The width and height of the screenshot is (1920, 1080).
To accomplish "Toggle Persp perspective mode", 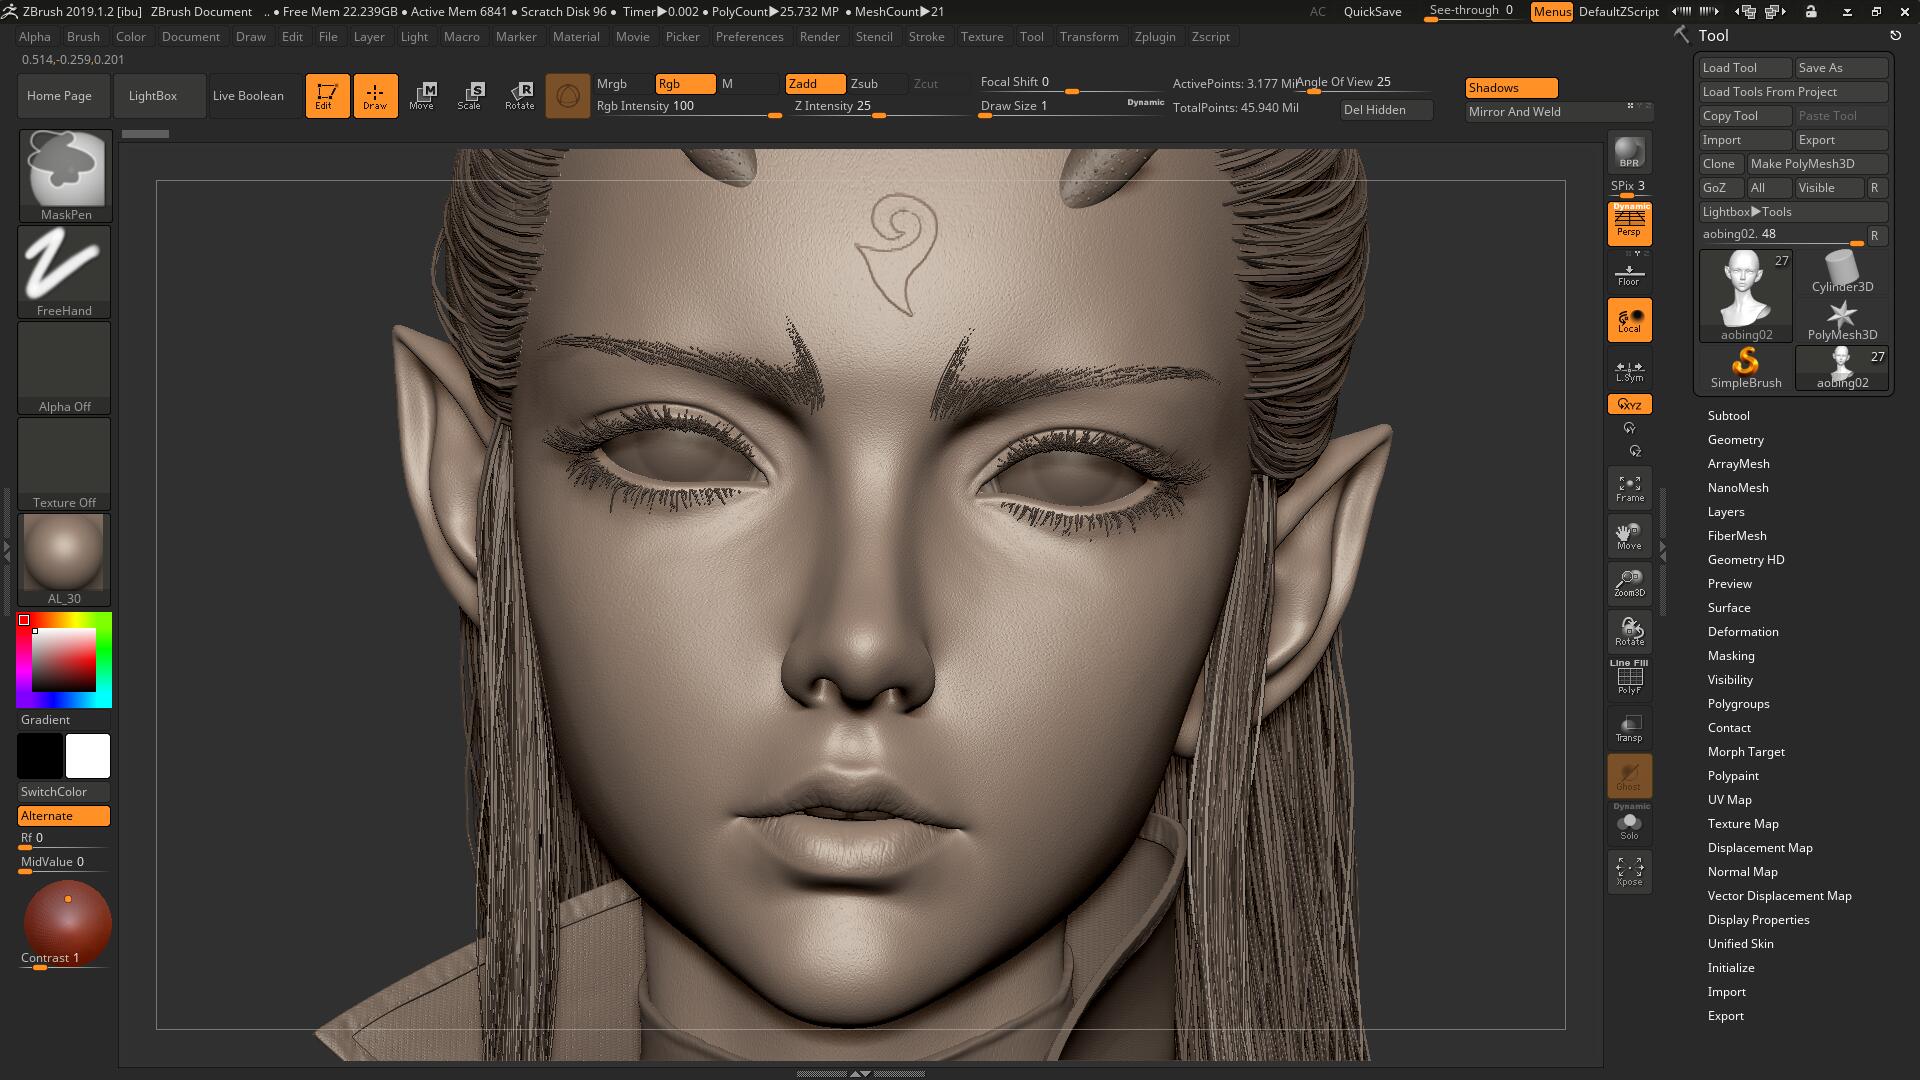I will (x=1629, y=223).
